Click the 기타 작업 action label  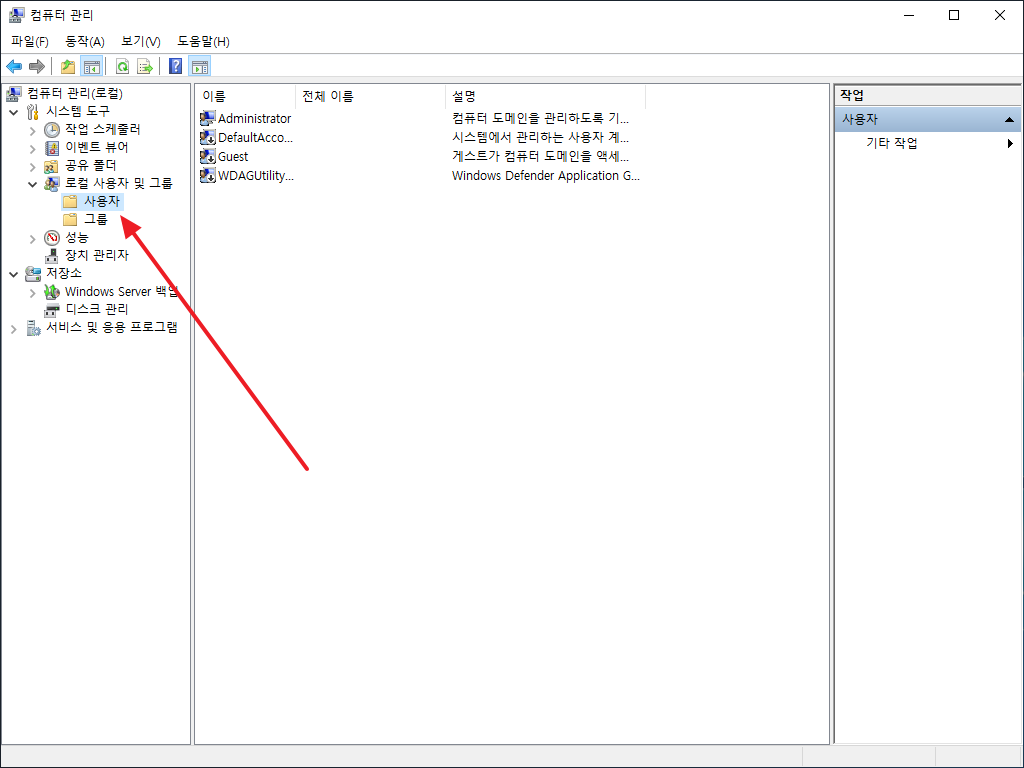tap(891, 143)
